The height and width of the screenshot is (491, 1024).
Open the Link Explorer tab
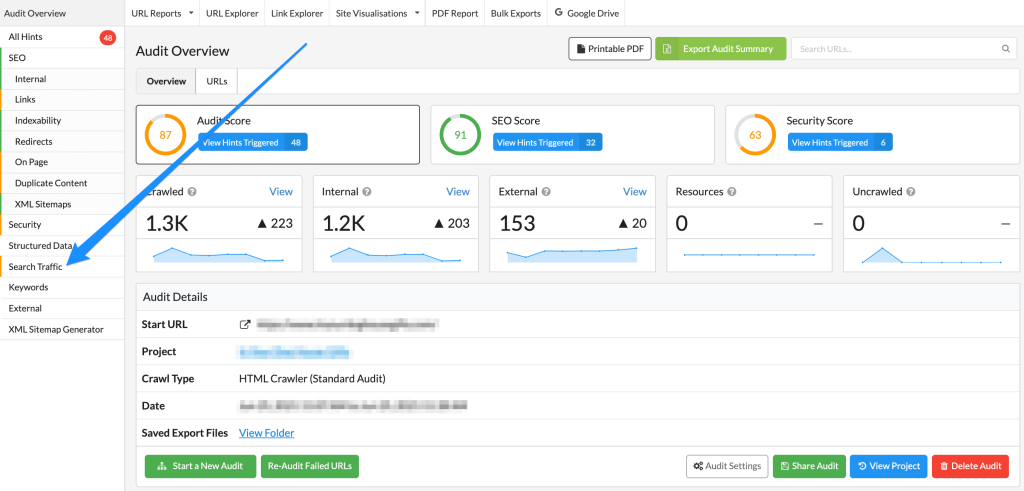(297, 13)
